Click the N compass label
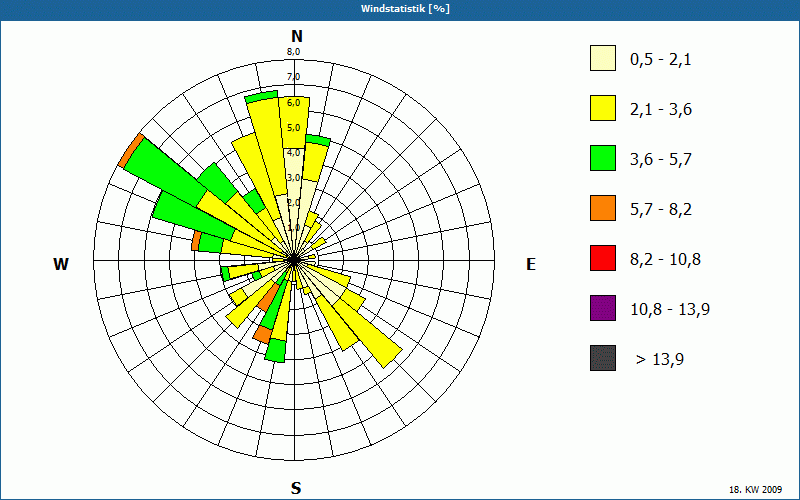The width and height of the screenshot is (800, 500). point(297,36)
